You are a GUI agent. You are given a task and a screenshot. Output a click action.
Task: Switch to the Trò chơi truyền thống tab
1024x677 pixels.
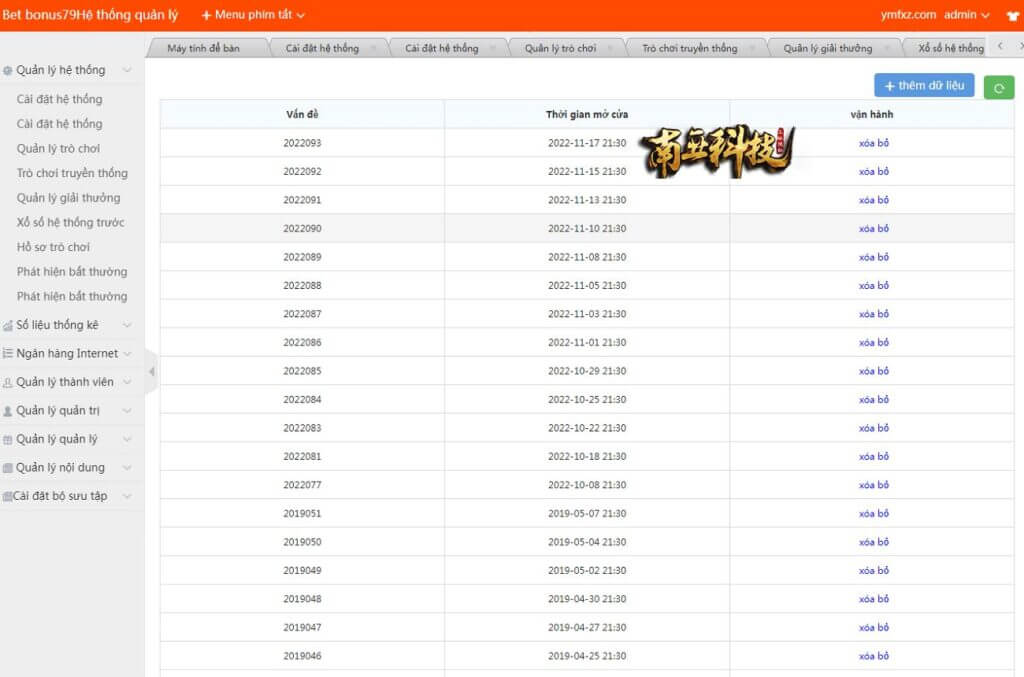(690, 48)
